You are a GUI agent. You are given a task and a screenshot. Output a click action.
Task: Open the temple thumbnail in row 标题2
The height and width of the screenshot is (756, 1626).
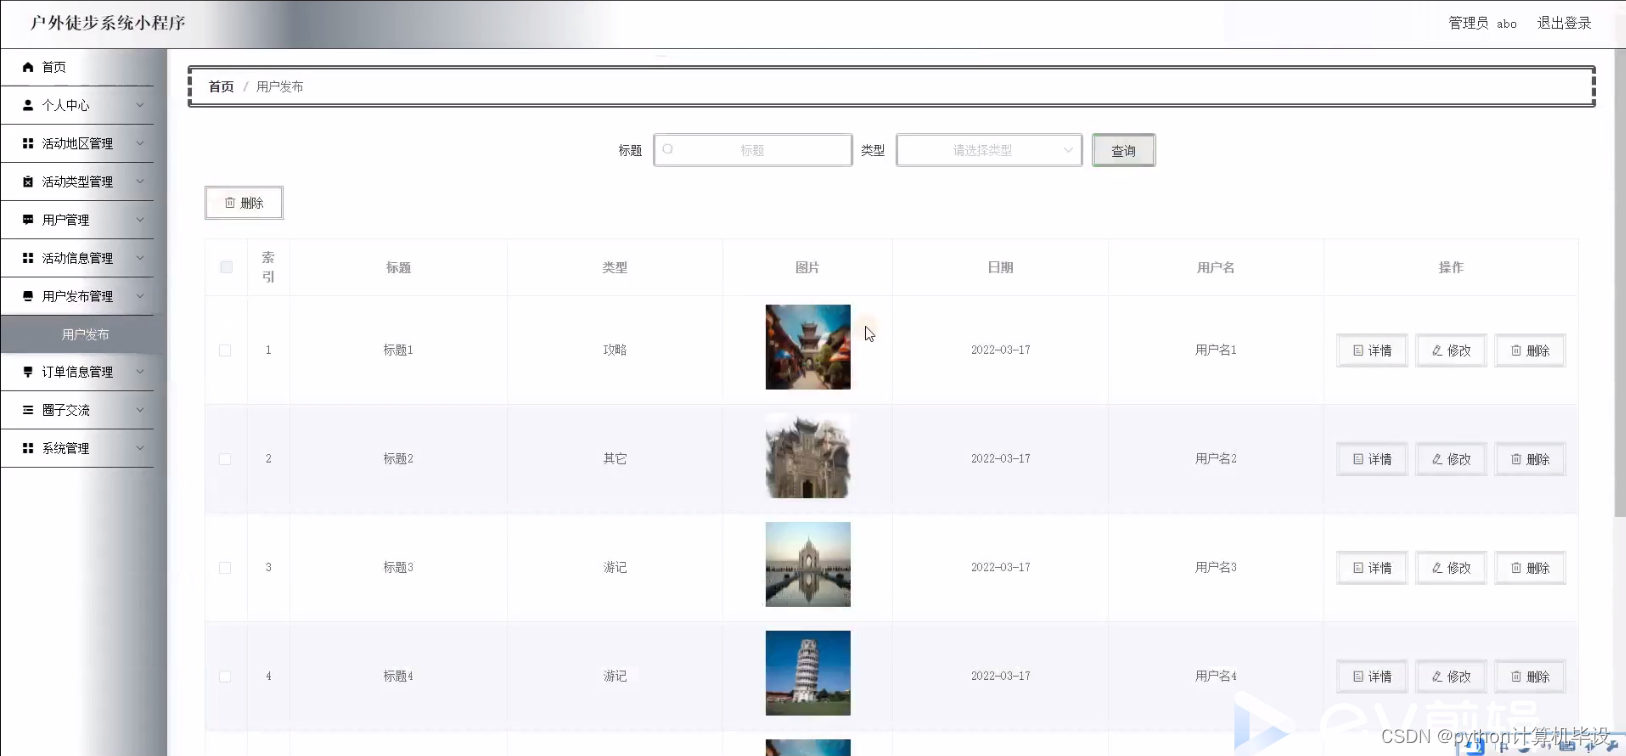tap(808, 456)
